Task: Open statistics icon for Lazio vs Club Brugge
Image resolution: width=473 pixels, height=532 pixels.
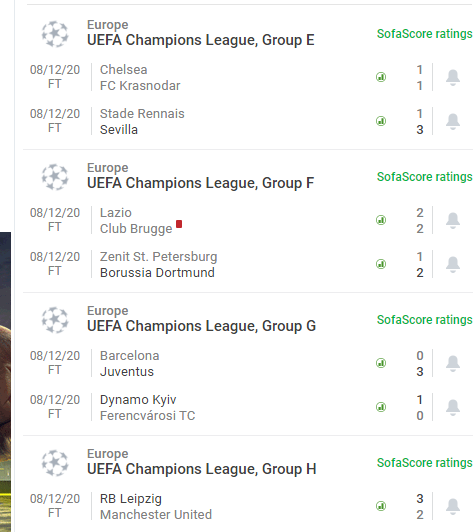Action: (381, 220)
